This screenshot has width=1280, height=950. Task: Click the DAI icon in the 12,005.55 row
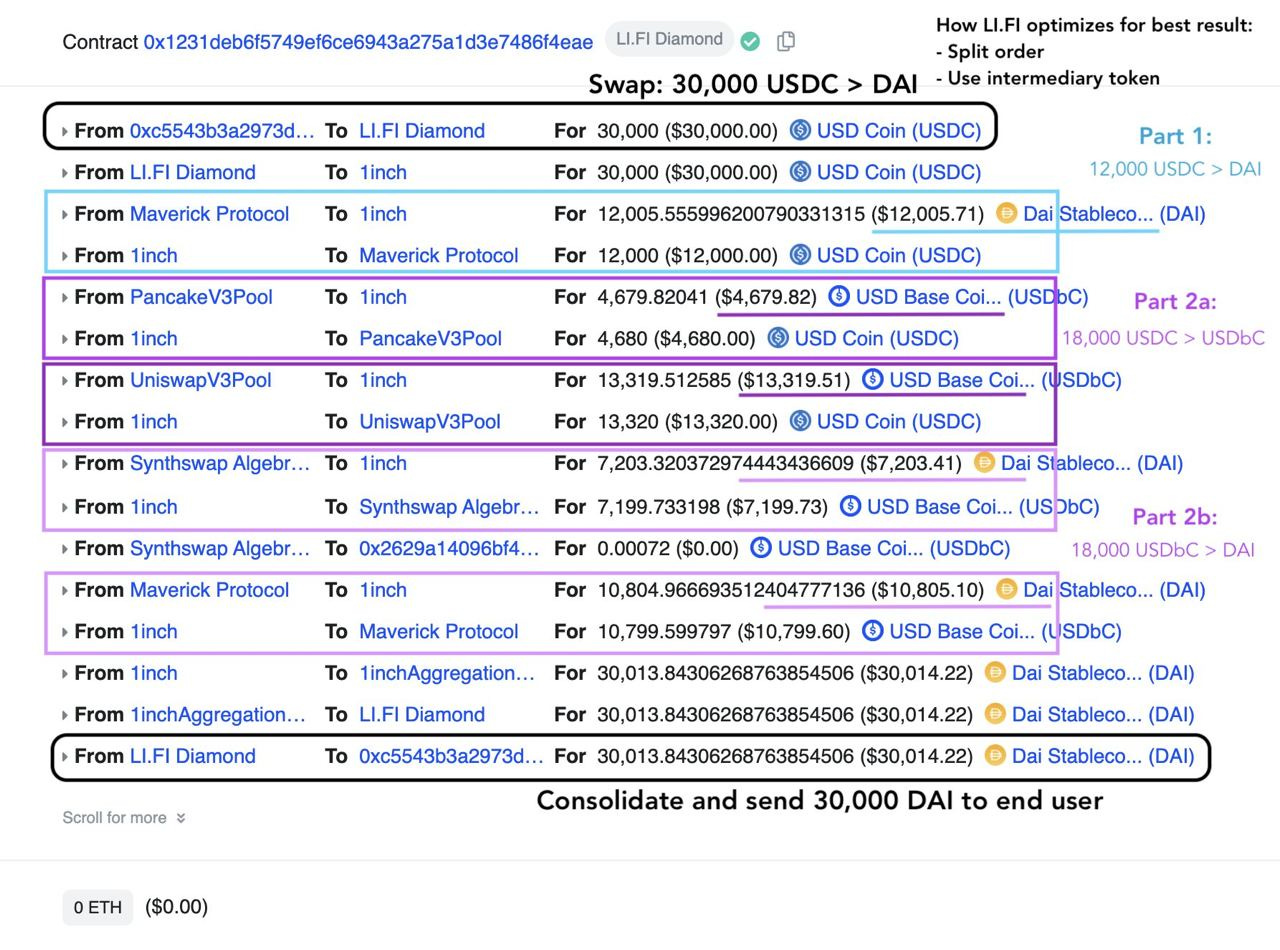(x=1006, y=213)
